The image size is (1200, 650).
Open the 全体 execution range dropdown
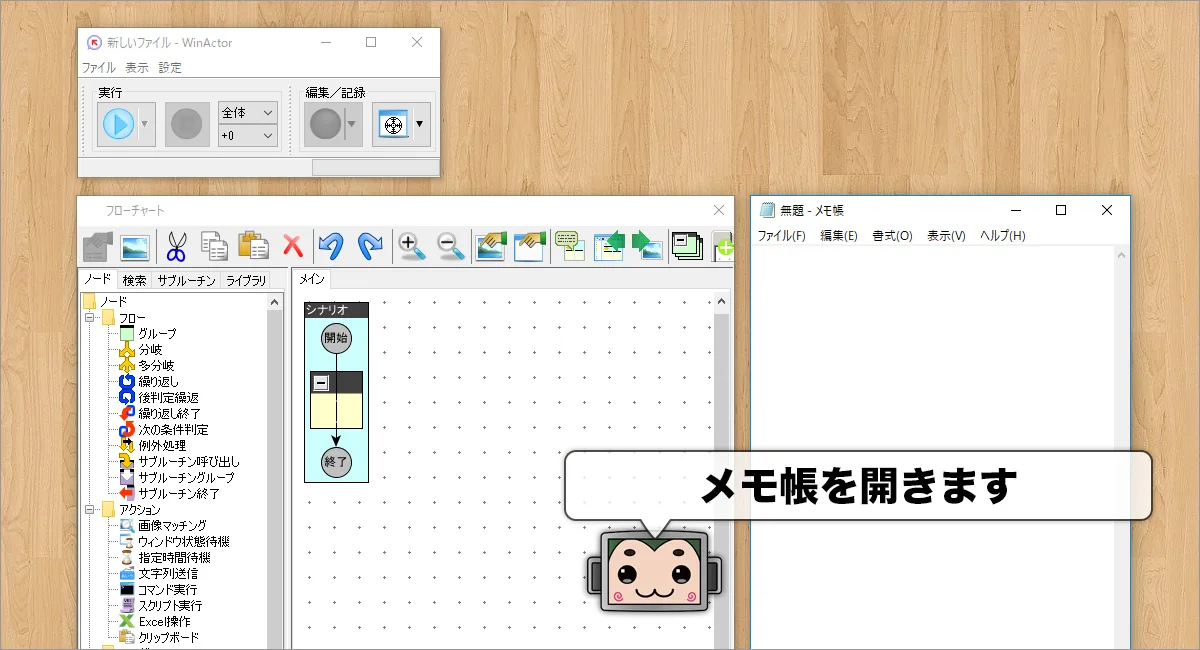[x=247, y=113]
